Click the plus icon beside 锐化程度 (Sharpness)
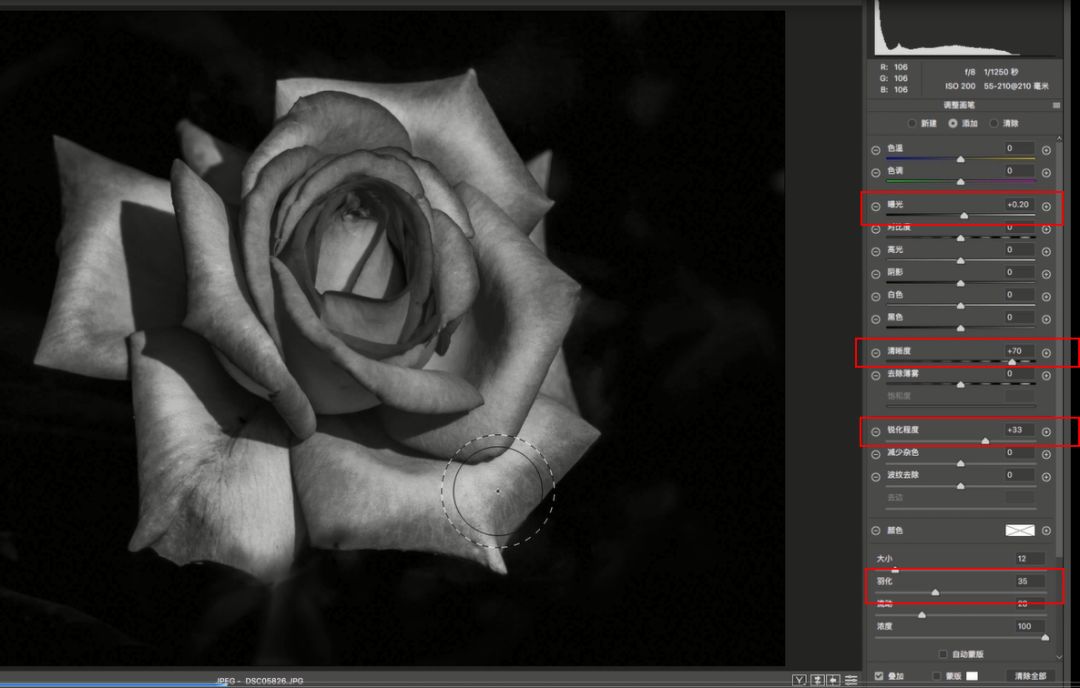 point(1046,432)
